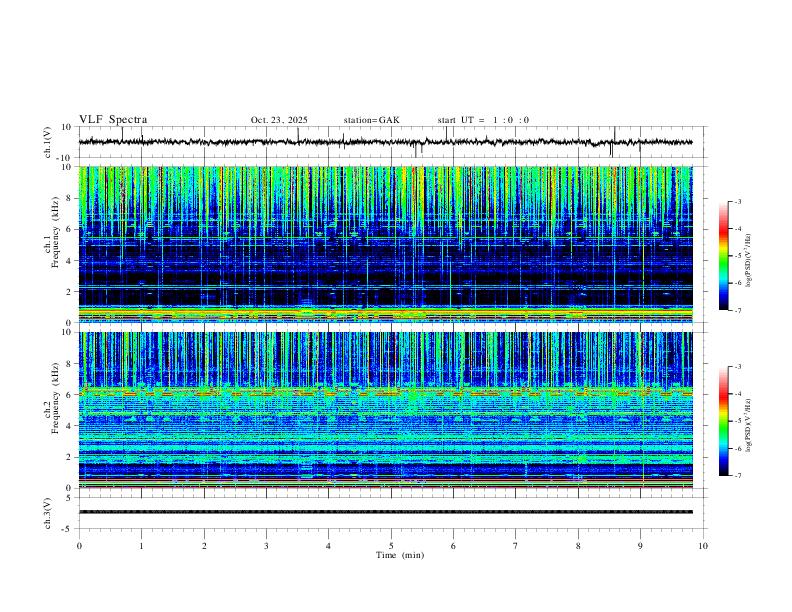Click the time axis tick label "0"
The width and height of the screenshot is (792, 612).
click(x=79, y=546)
